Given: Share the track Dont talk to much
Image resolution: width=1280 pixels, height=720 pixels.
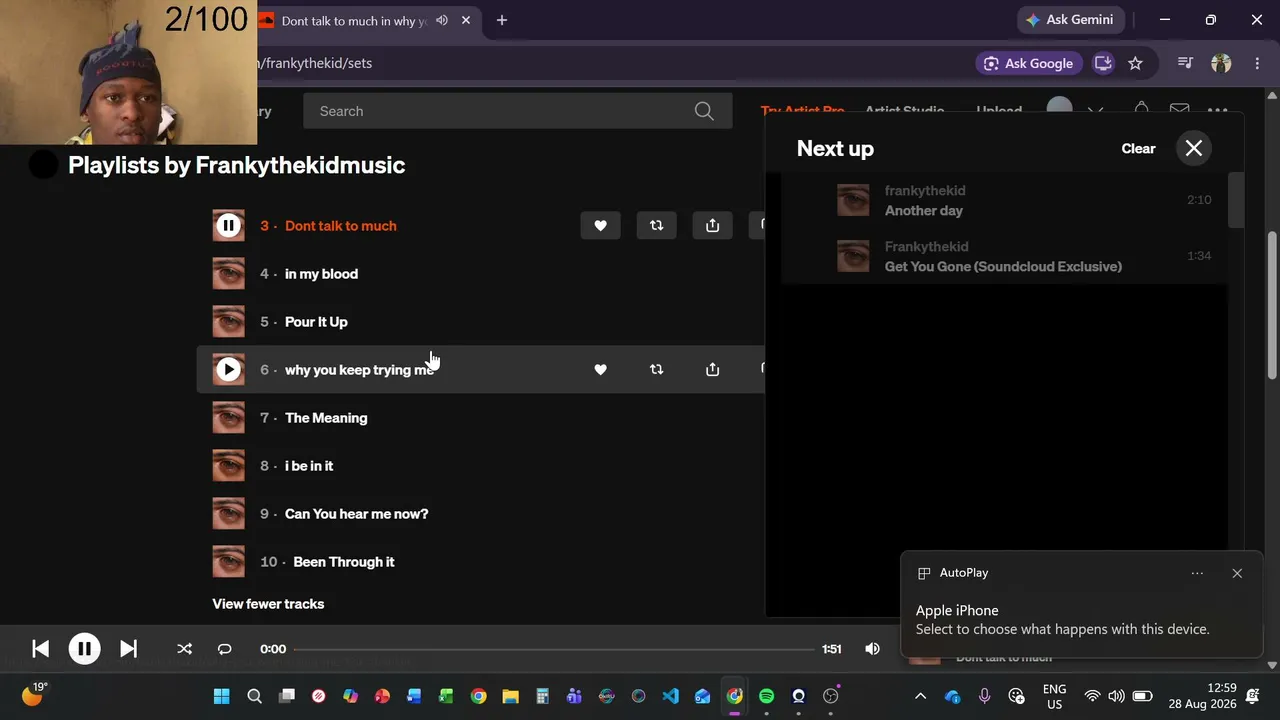Looking at the screenshot, I should (712, 226).
